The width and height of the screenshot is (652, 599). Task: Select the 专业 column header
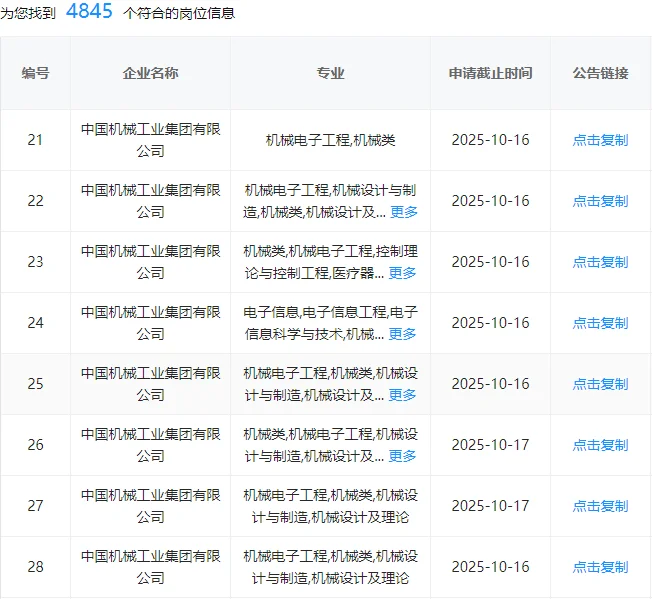[330, 73]
